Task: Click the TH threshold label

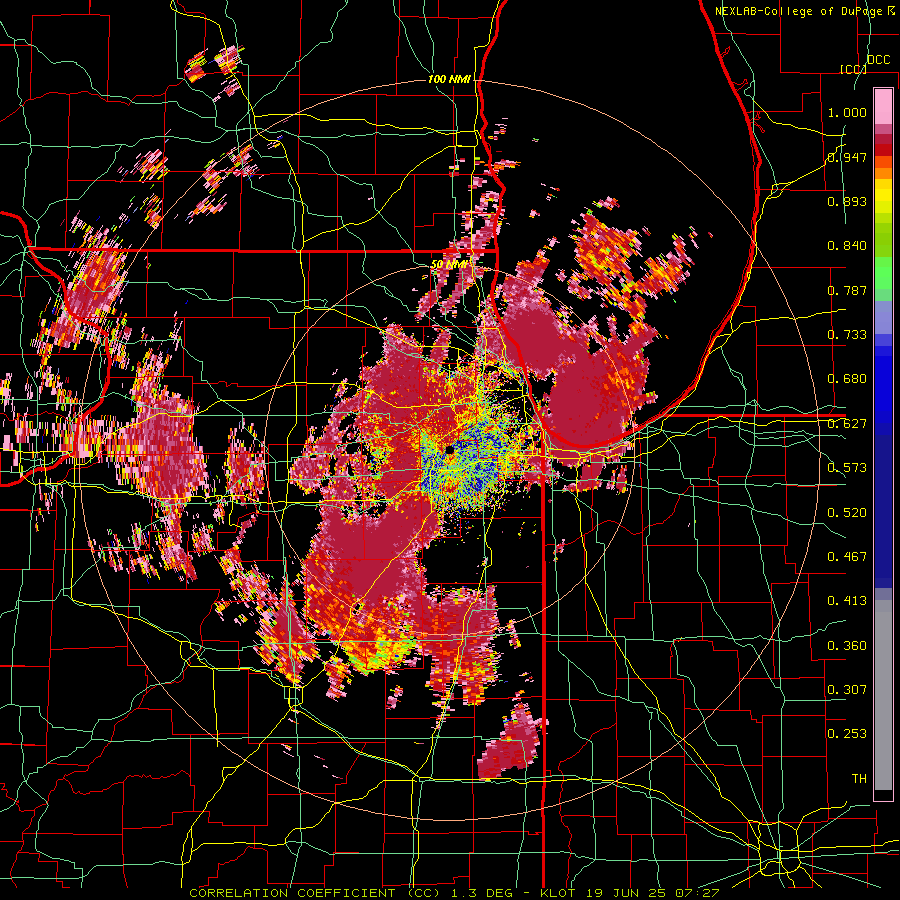Action: (x=859, y=779)
